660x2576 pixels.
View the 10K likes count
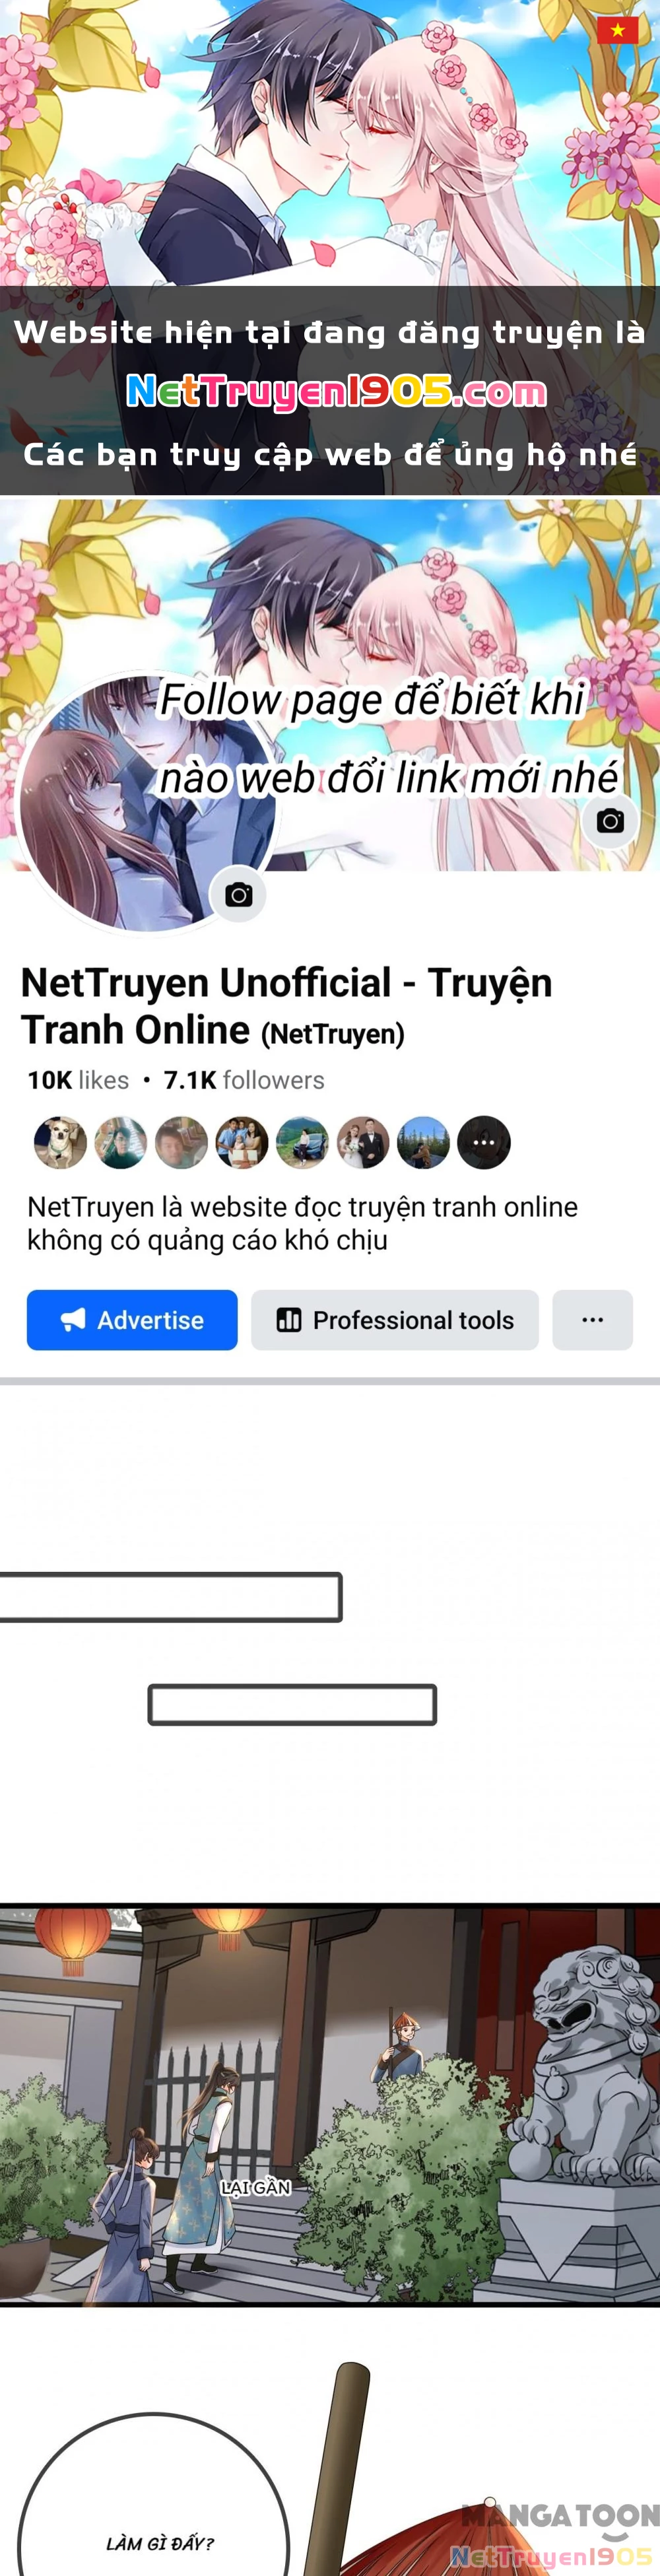point(78,1080)
